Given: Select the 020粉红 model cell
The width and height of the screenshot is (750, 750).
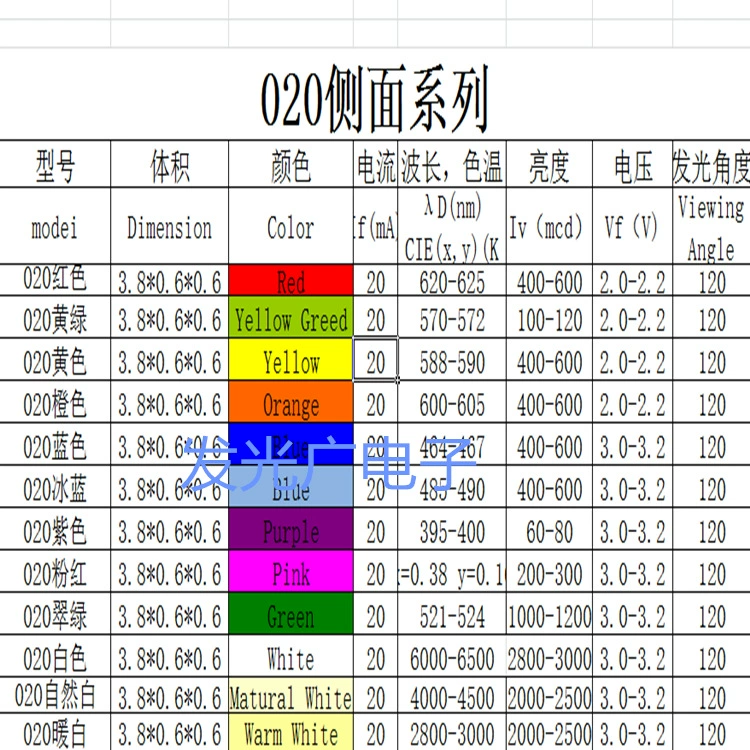Looking at the screenshot, I should click(x=55, y=571).
